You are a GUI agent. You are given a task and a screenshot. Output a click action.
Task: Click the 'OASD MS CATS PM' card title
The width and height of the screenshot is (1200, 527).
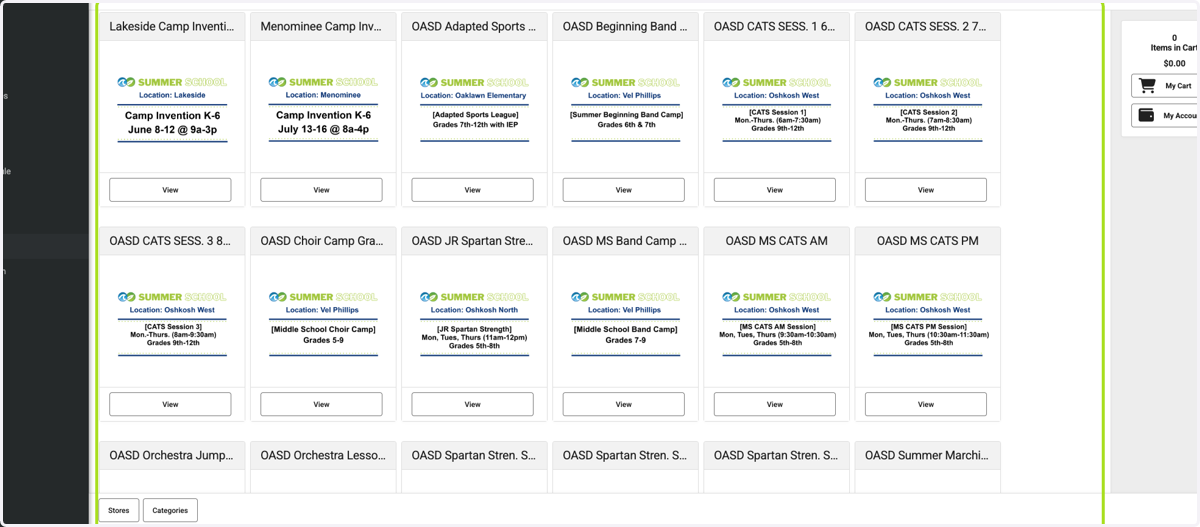pos(927,241)
